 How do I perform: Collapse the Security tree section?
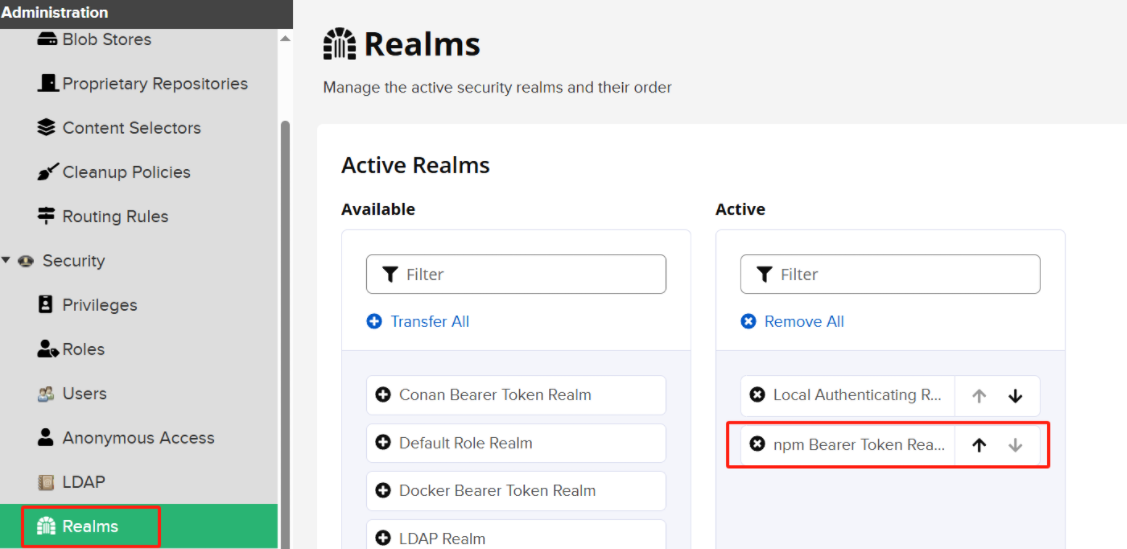click(x=6, y=261)
